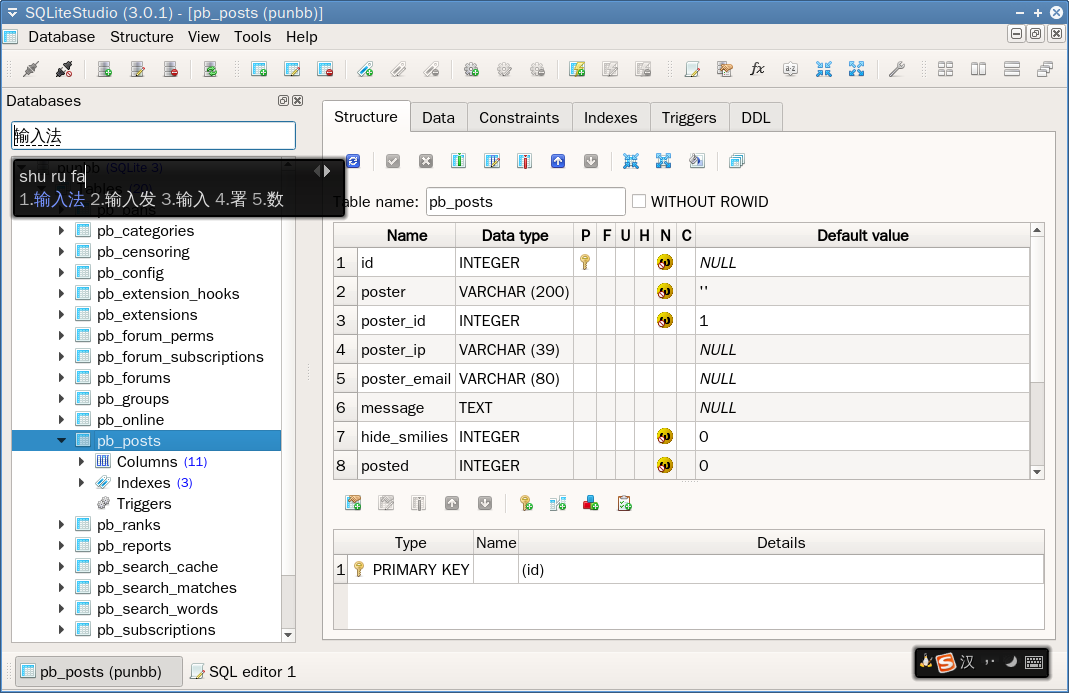Collapse the pb_posts tree node

pos(62,441)
